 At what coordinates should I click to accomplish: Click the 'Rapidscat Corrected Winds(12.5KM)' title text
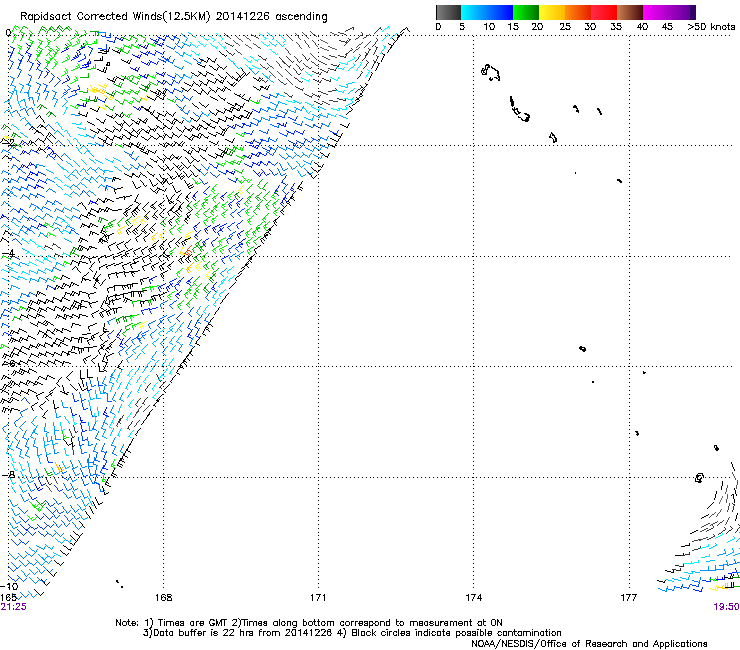pyautogui.click(x=115, y=17)
